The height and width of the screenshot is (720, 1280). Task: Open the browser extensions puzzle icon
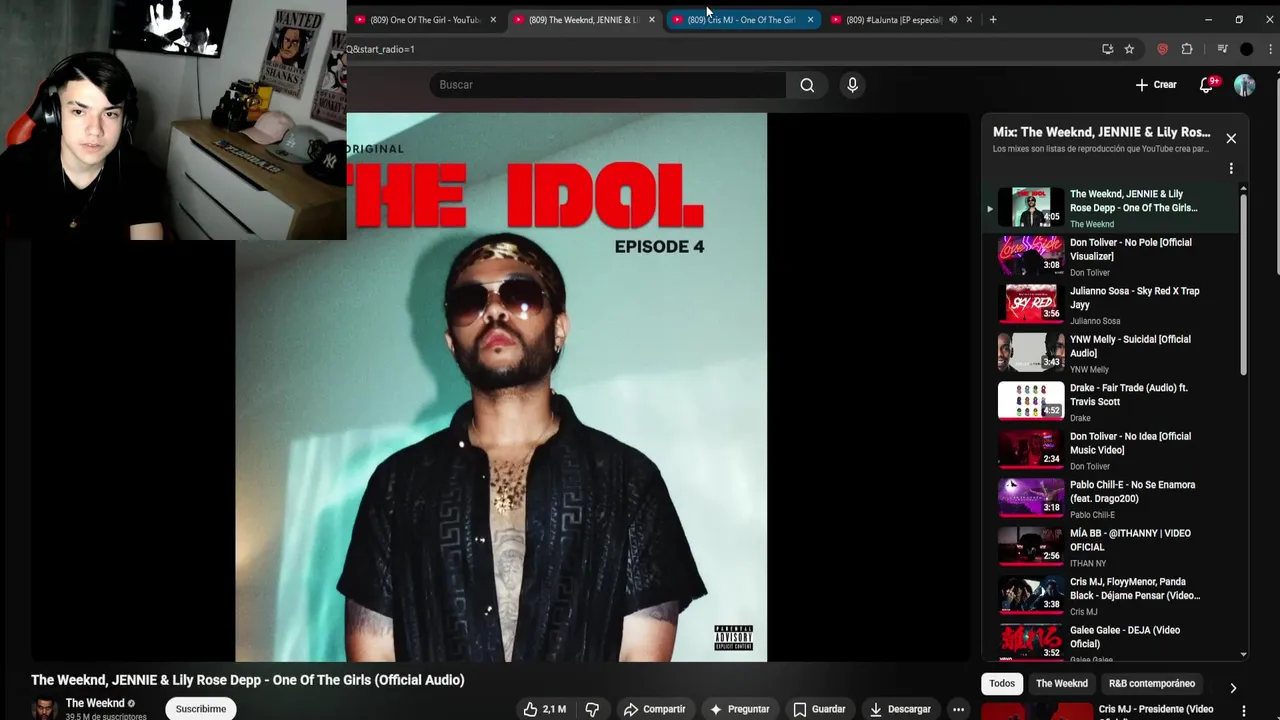coord(1187,49)
